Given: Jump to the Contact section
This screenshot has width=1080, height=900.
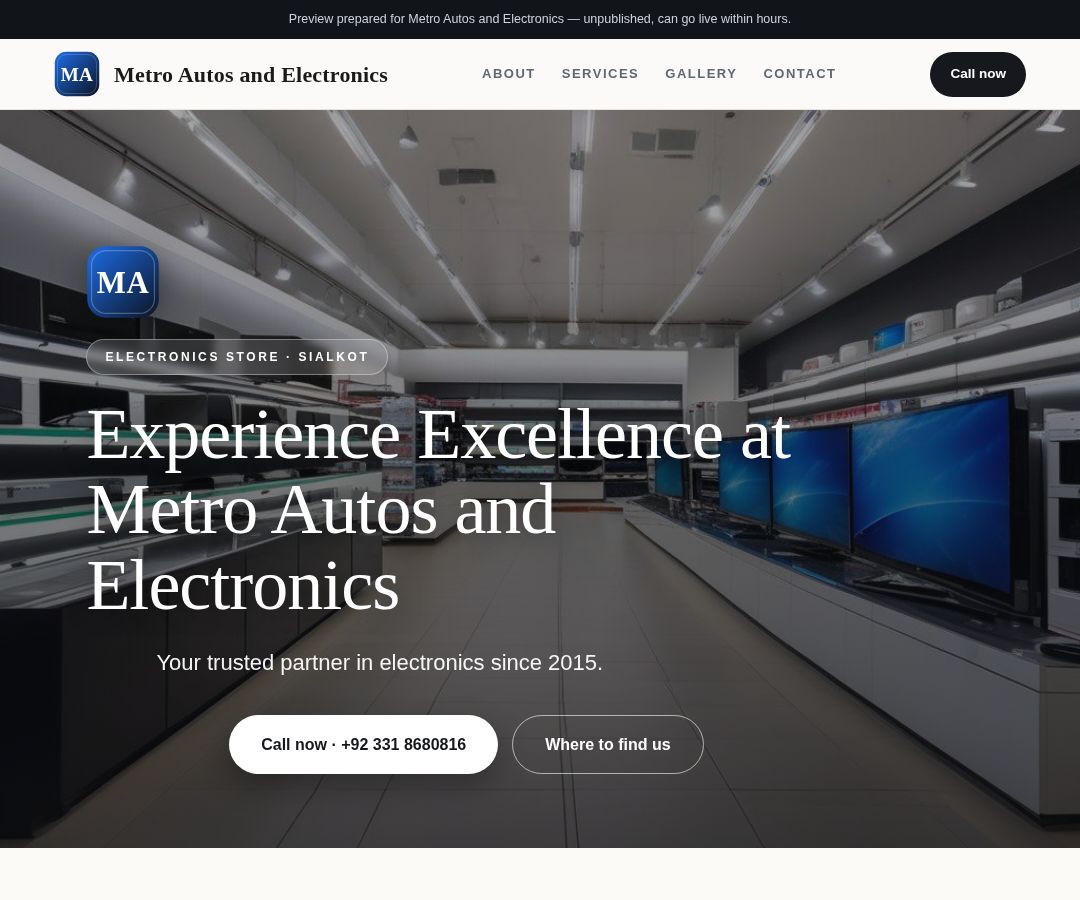Looking at the screenshot, I should click(x=799, y=74).
